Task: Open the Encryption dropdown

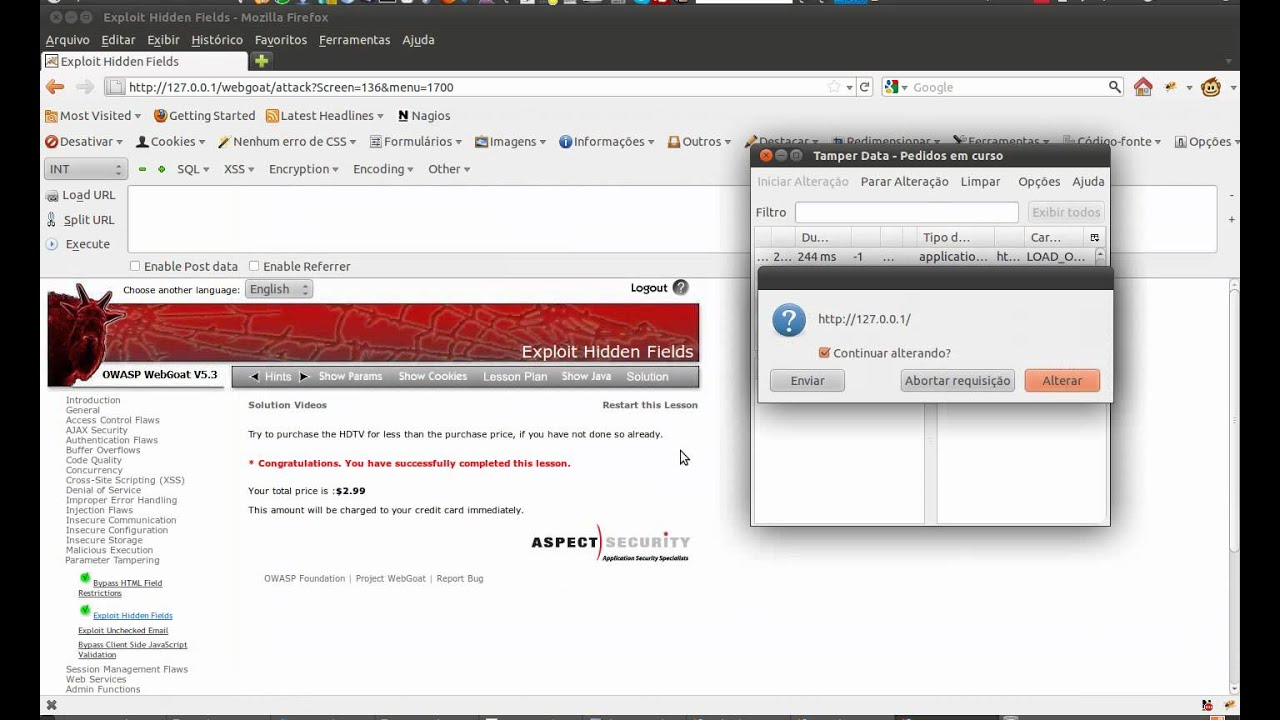Action: (x=304, y=169)
